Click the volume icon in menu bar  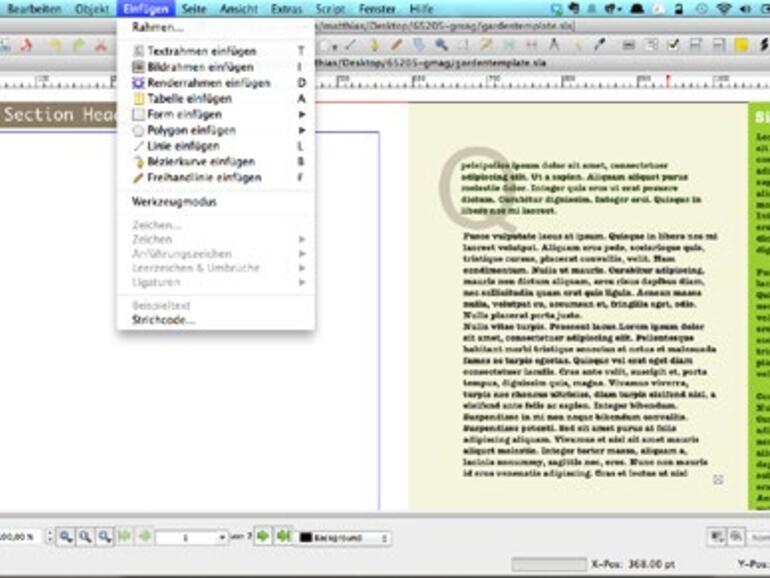pyautogui.click(x=745, y=9)
